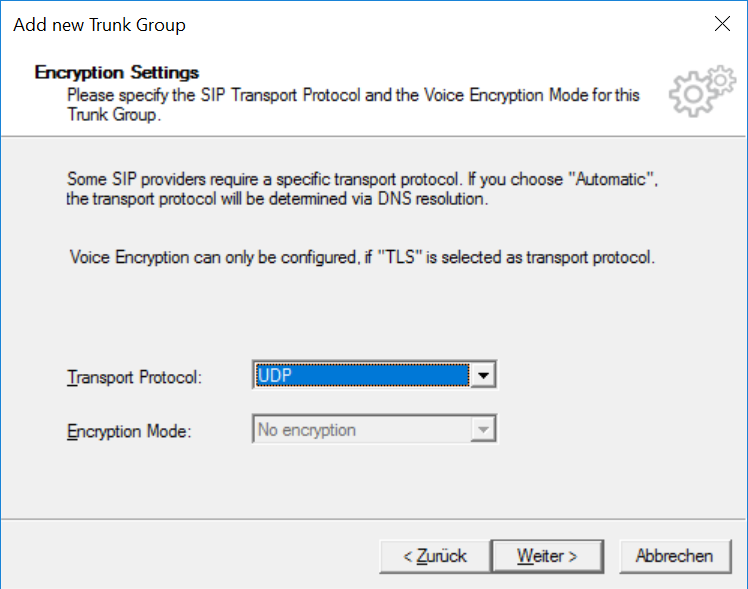Image resolution: width=748 pixels, height=589 pixels.
Task: Click the Voice Encryption TLS notice text
Action: (x=362, y=258)
